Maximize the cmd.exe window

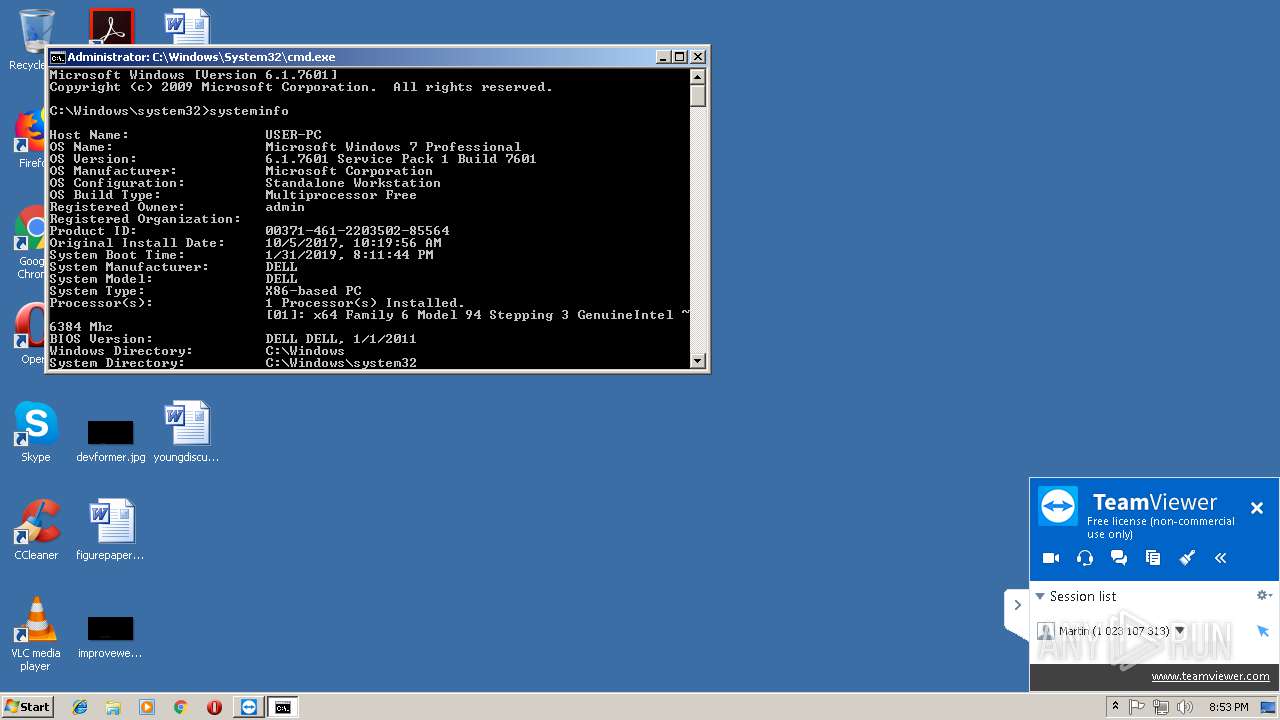679,57
